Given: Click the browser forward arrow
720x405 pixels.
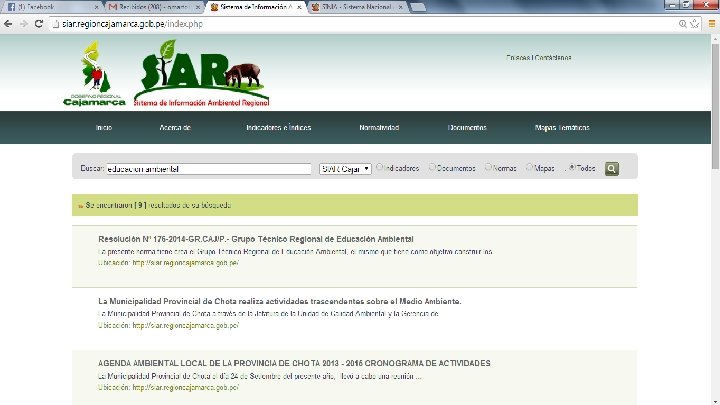Looking at the screenshot, I should tap(24, 24).
